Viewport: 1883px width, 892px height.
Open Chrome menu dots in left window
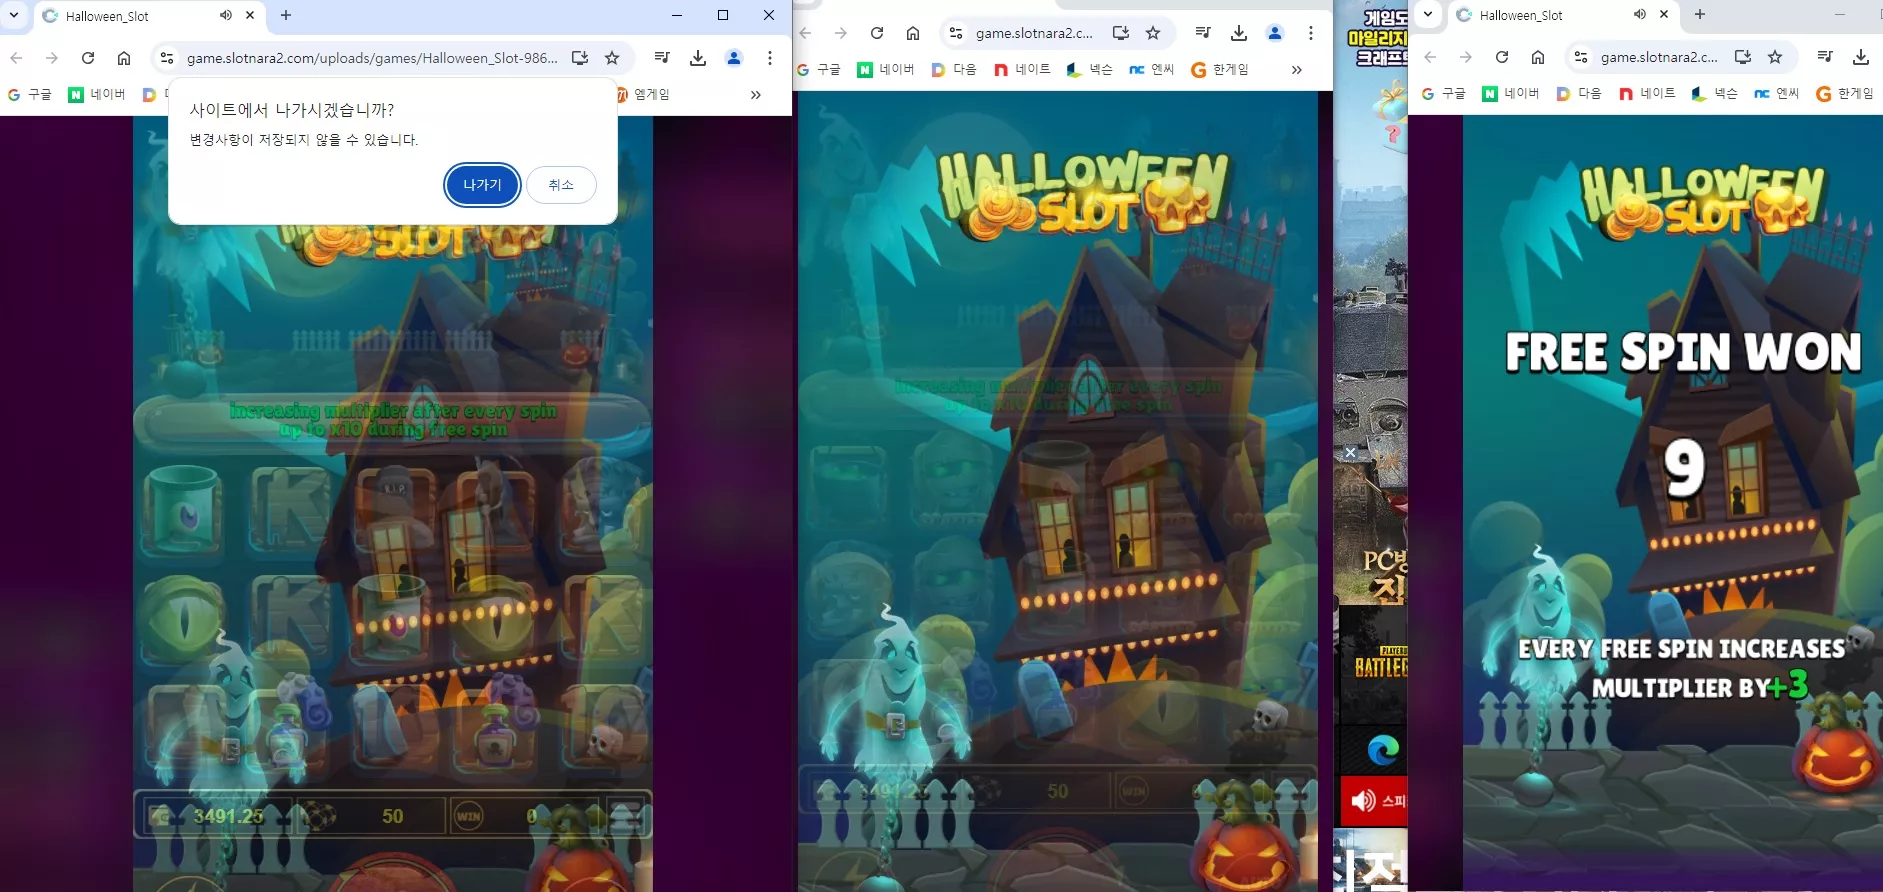pyautogui.click(x=770, y=58)
